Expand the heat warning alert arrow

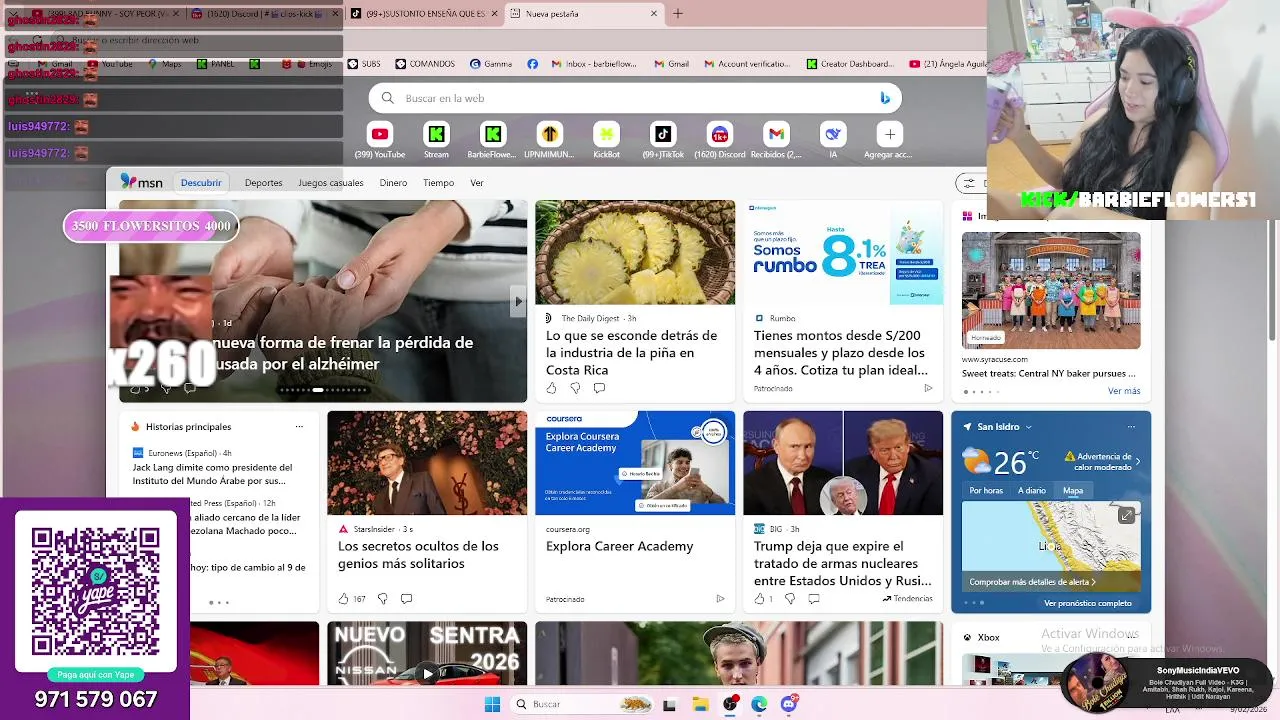[x=1137, y=461]
